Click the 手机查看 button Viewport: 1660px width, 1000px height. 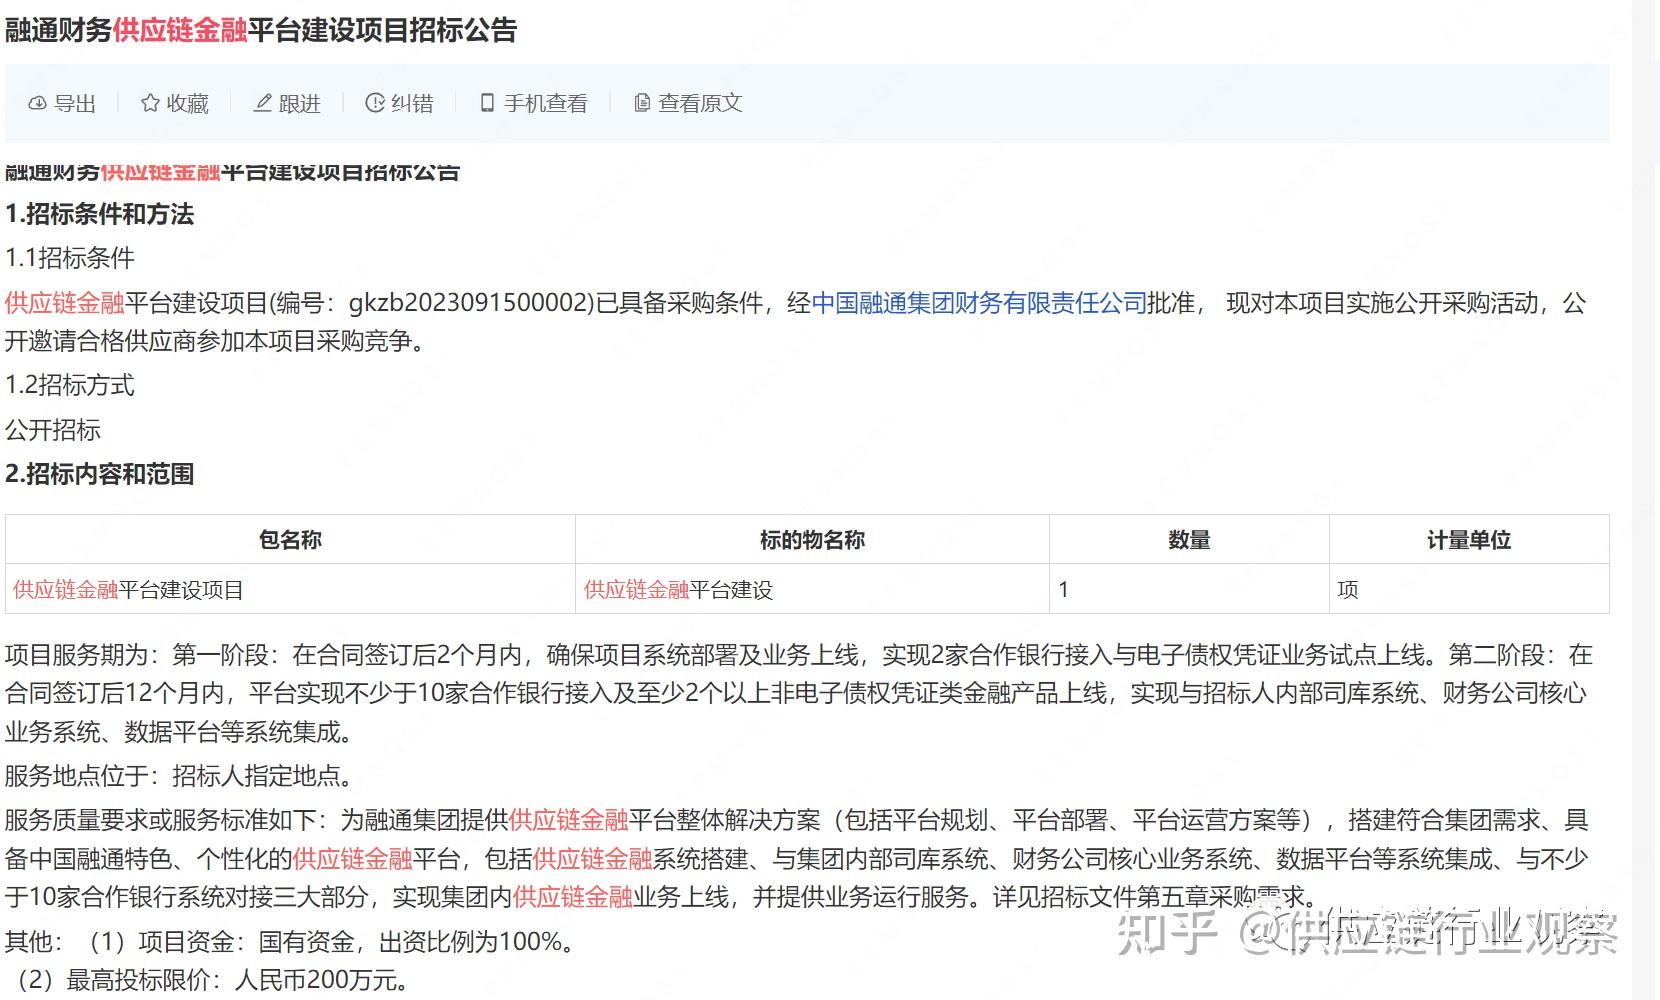pyautogui.click(x=533, y=102)
